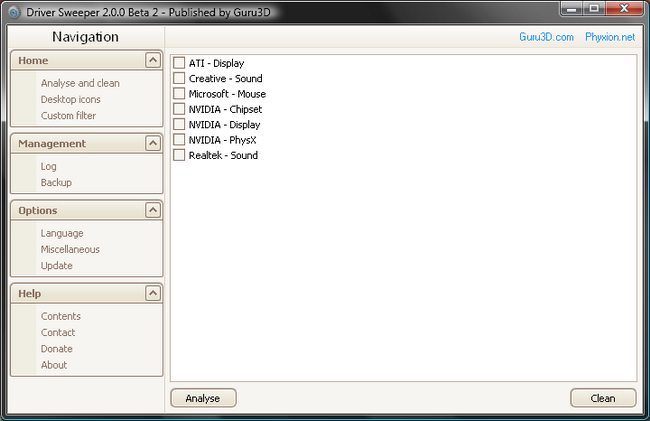The width and height of the screenshot is (650, 421).
Task: Click the Home section header
Action: [86, 60]
